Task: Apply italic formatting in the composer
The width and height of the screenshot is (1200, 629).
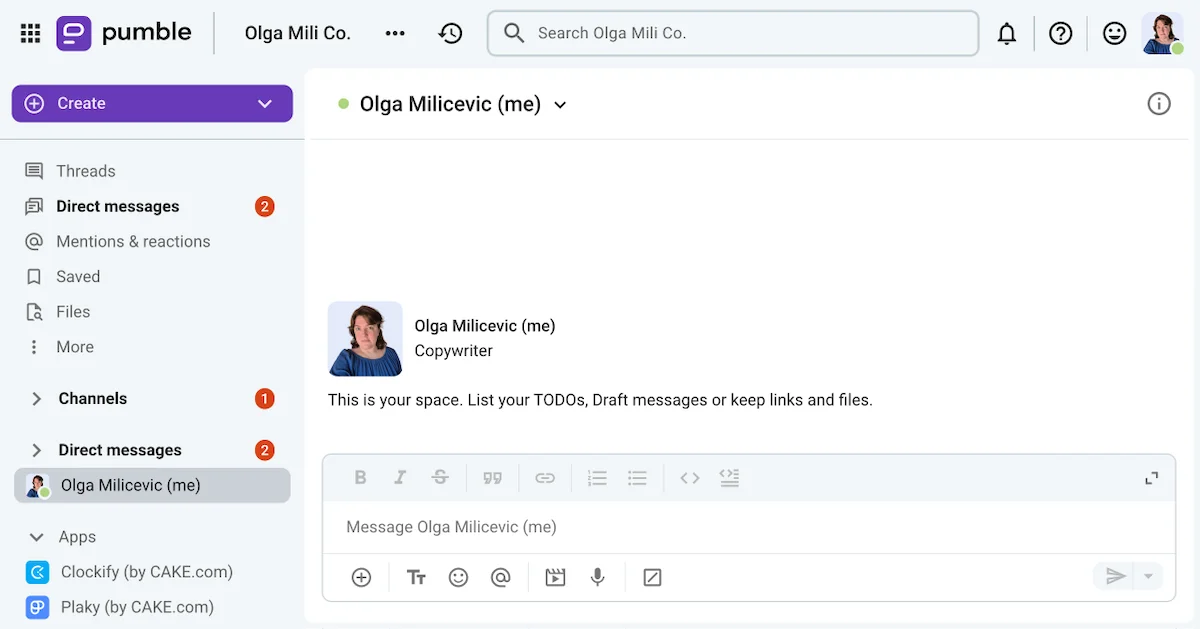Action: [x=400, y=477]
